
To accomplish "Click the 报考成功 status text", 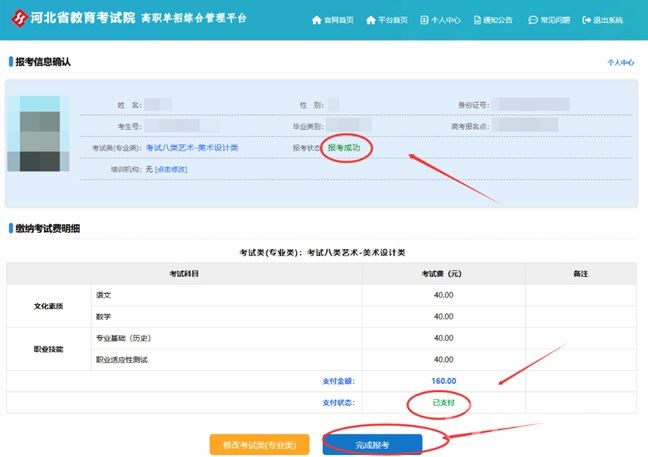I will tap(344, 148).
